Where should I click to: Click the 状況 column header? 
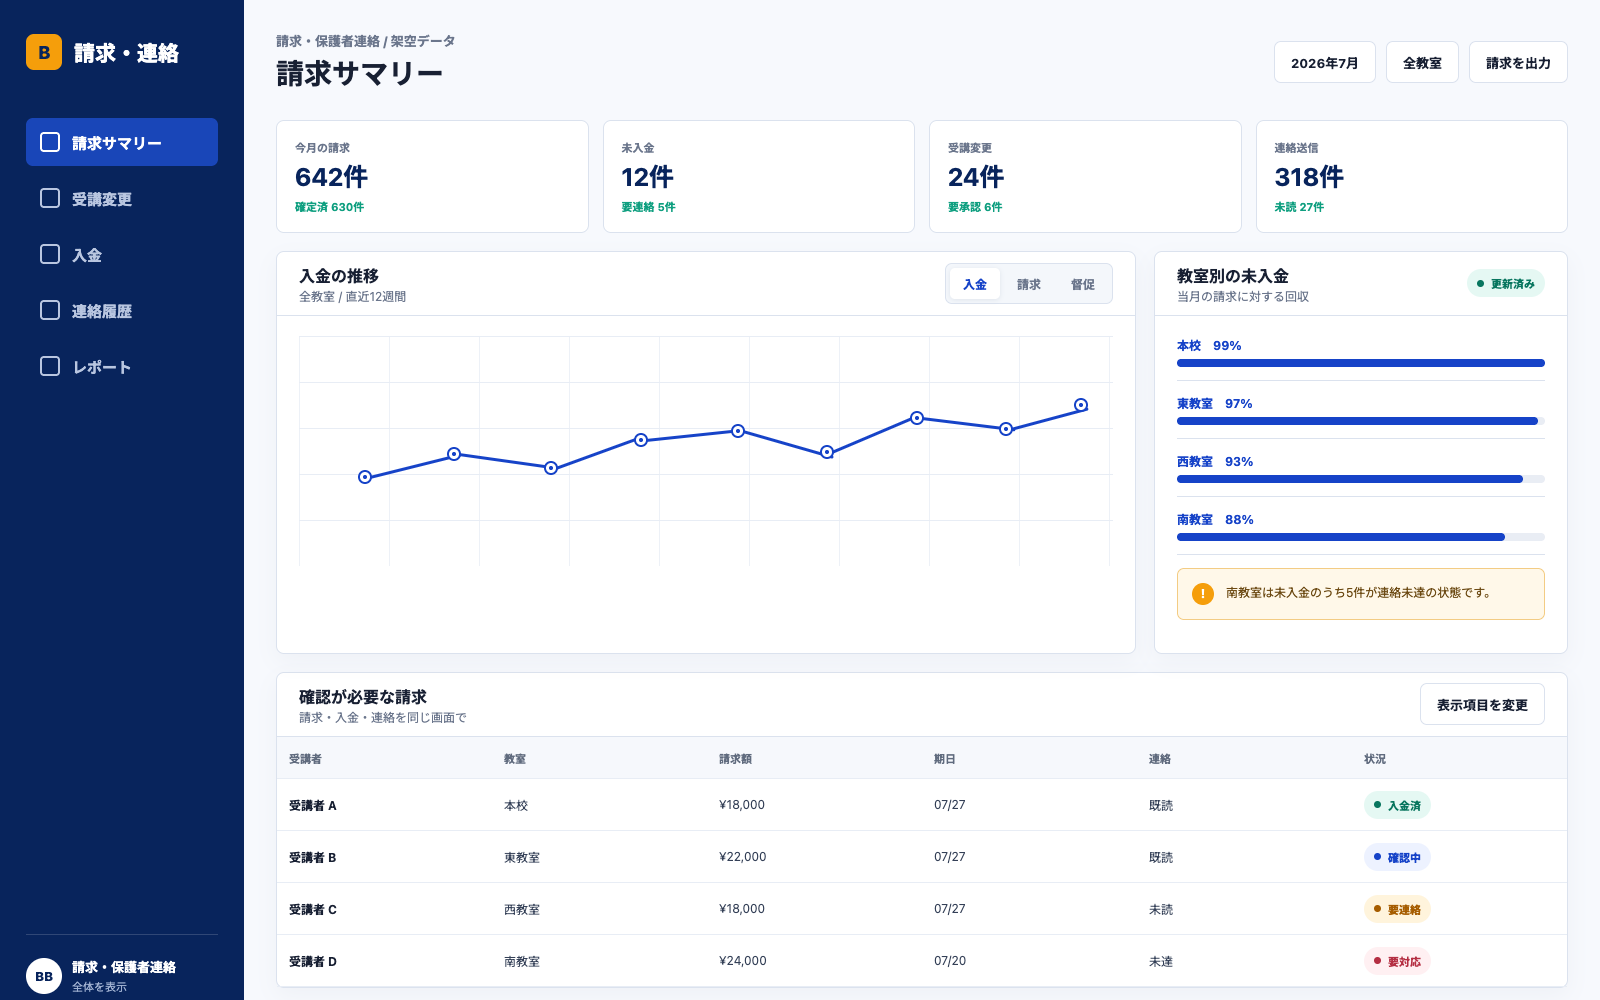(x=1375, y=759)
